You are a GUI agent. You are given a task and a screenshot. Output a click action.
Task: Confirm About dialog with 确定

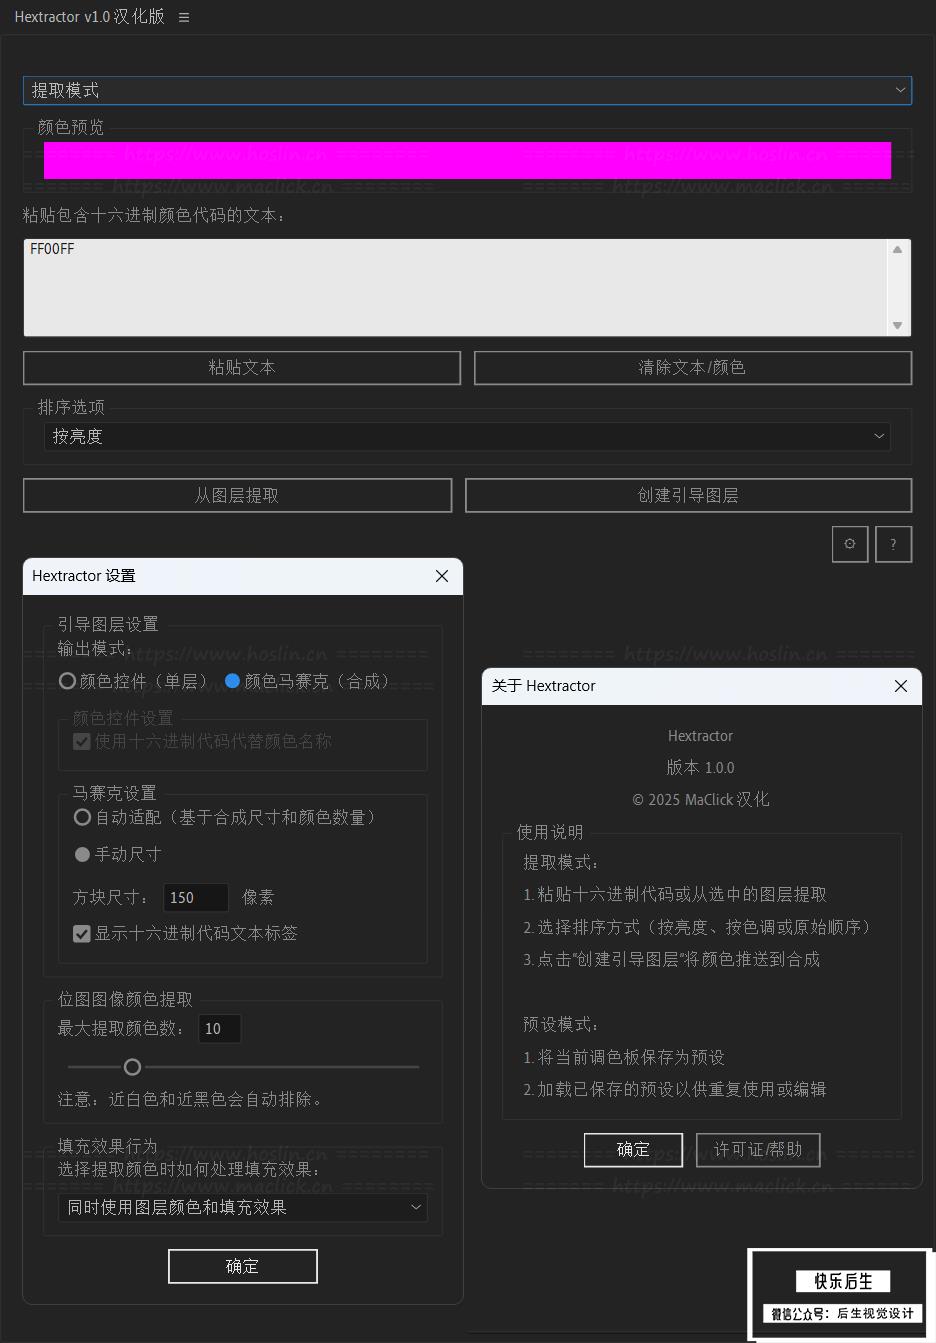pos(633,1150)
